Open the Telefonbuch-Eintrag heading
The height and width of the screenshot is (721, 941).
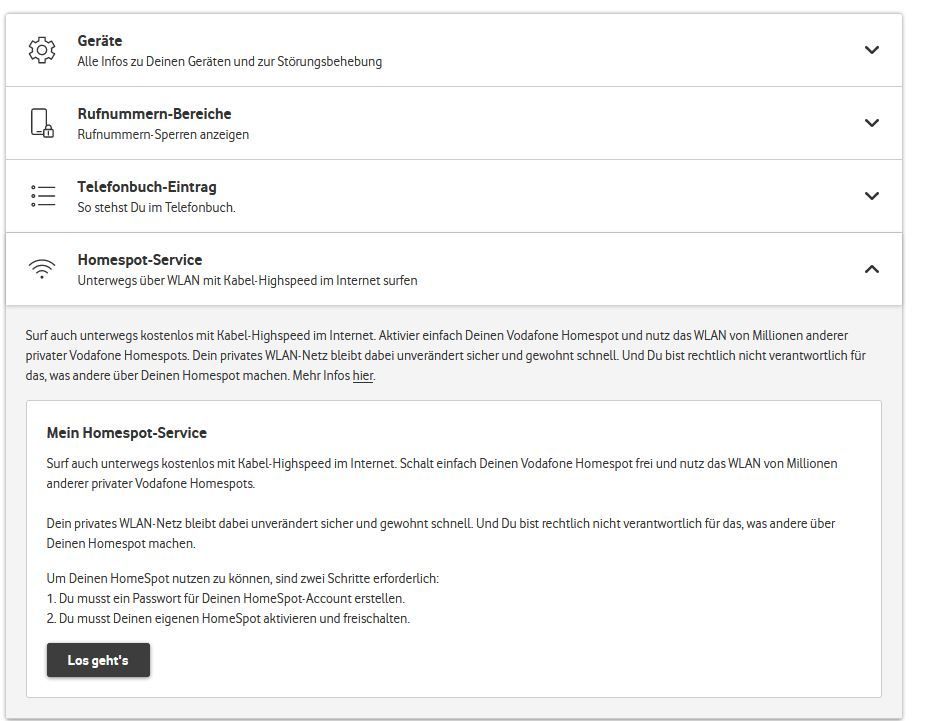tap(147, 187)
